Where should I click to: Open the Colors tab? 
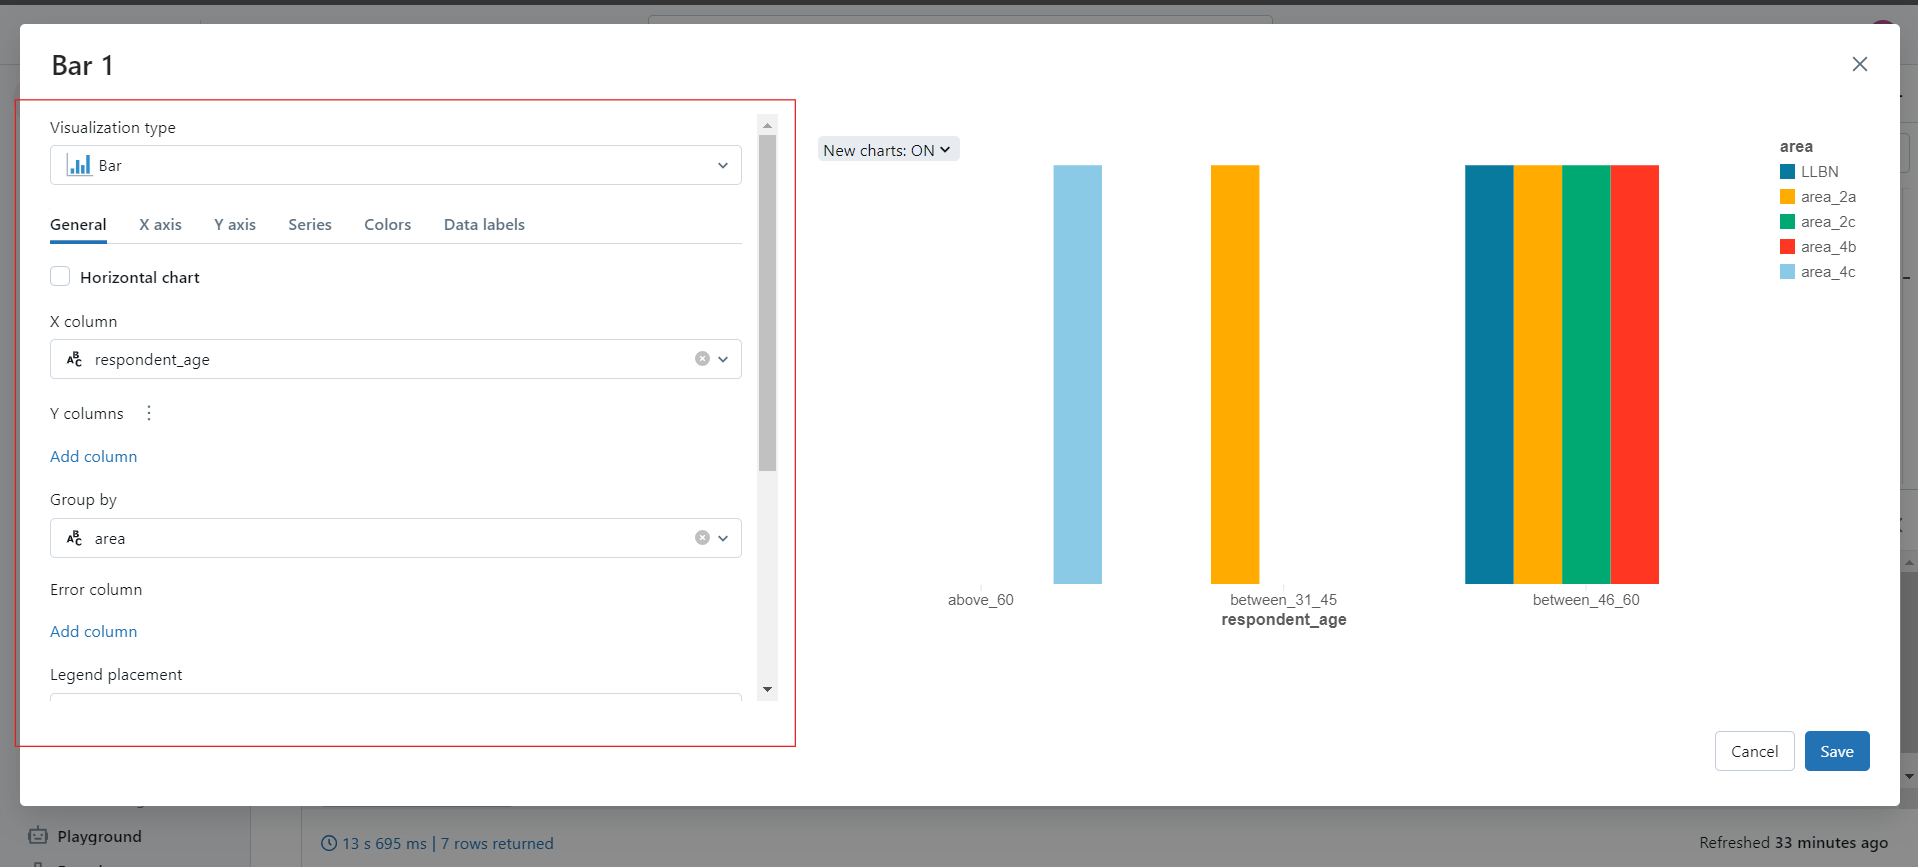tap(388, 225)
